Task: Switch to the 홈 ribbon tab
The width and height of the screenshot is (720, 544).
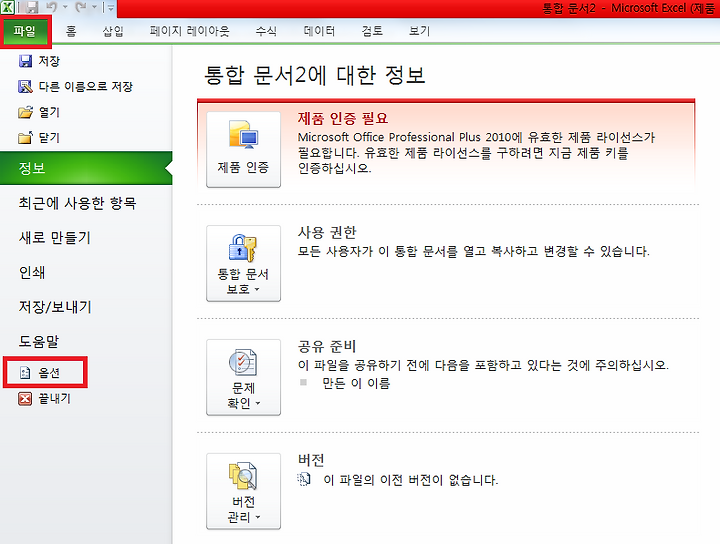Action: [x=71, y=31]
